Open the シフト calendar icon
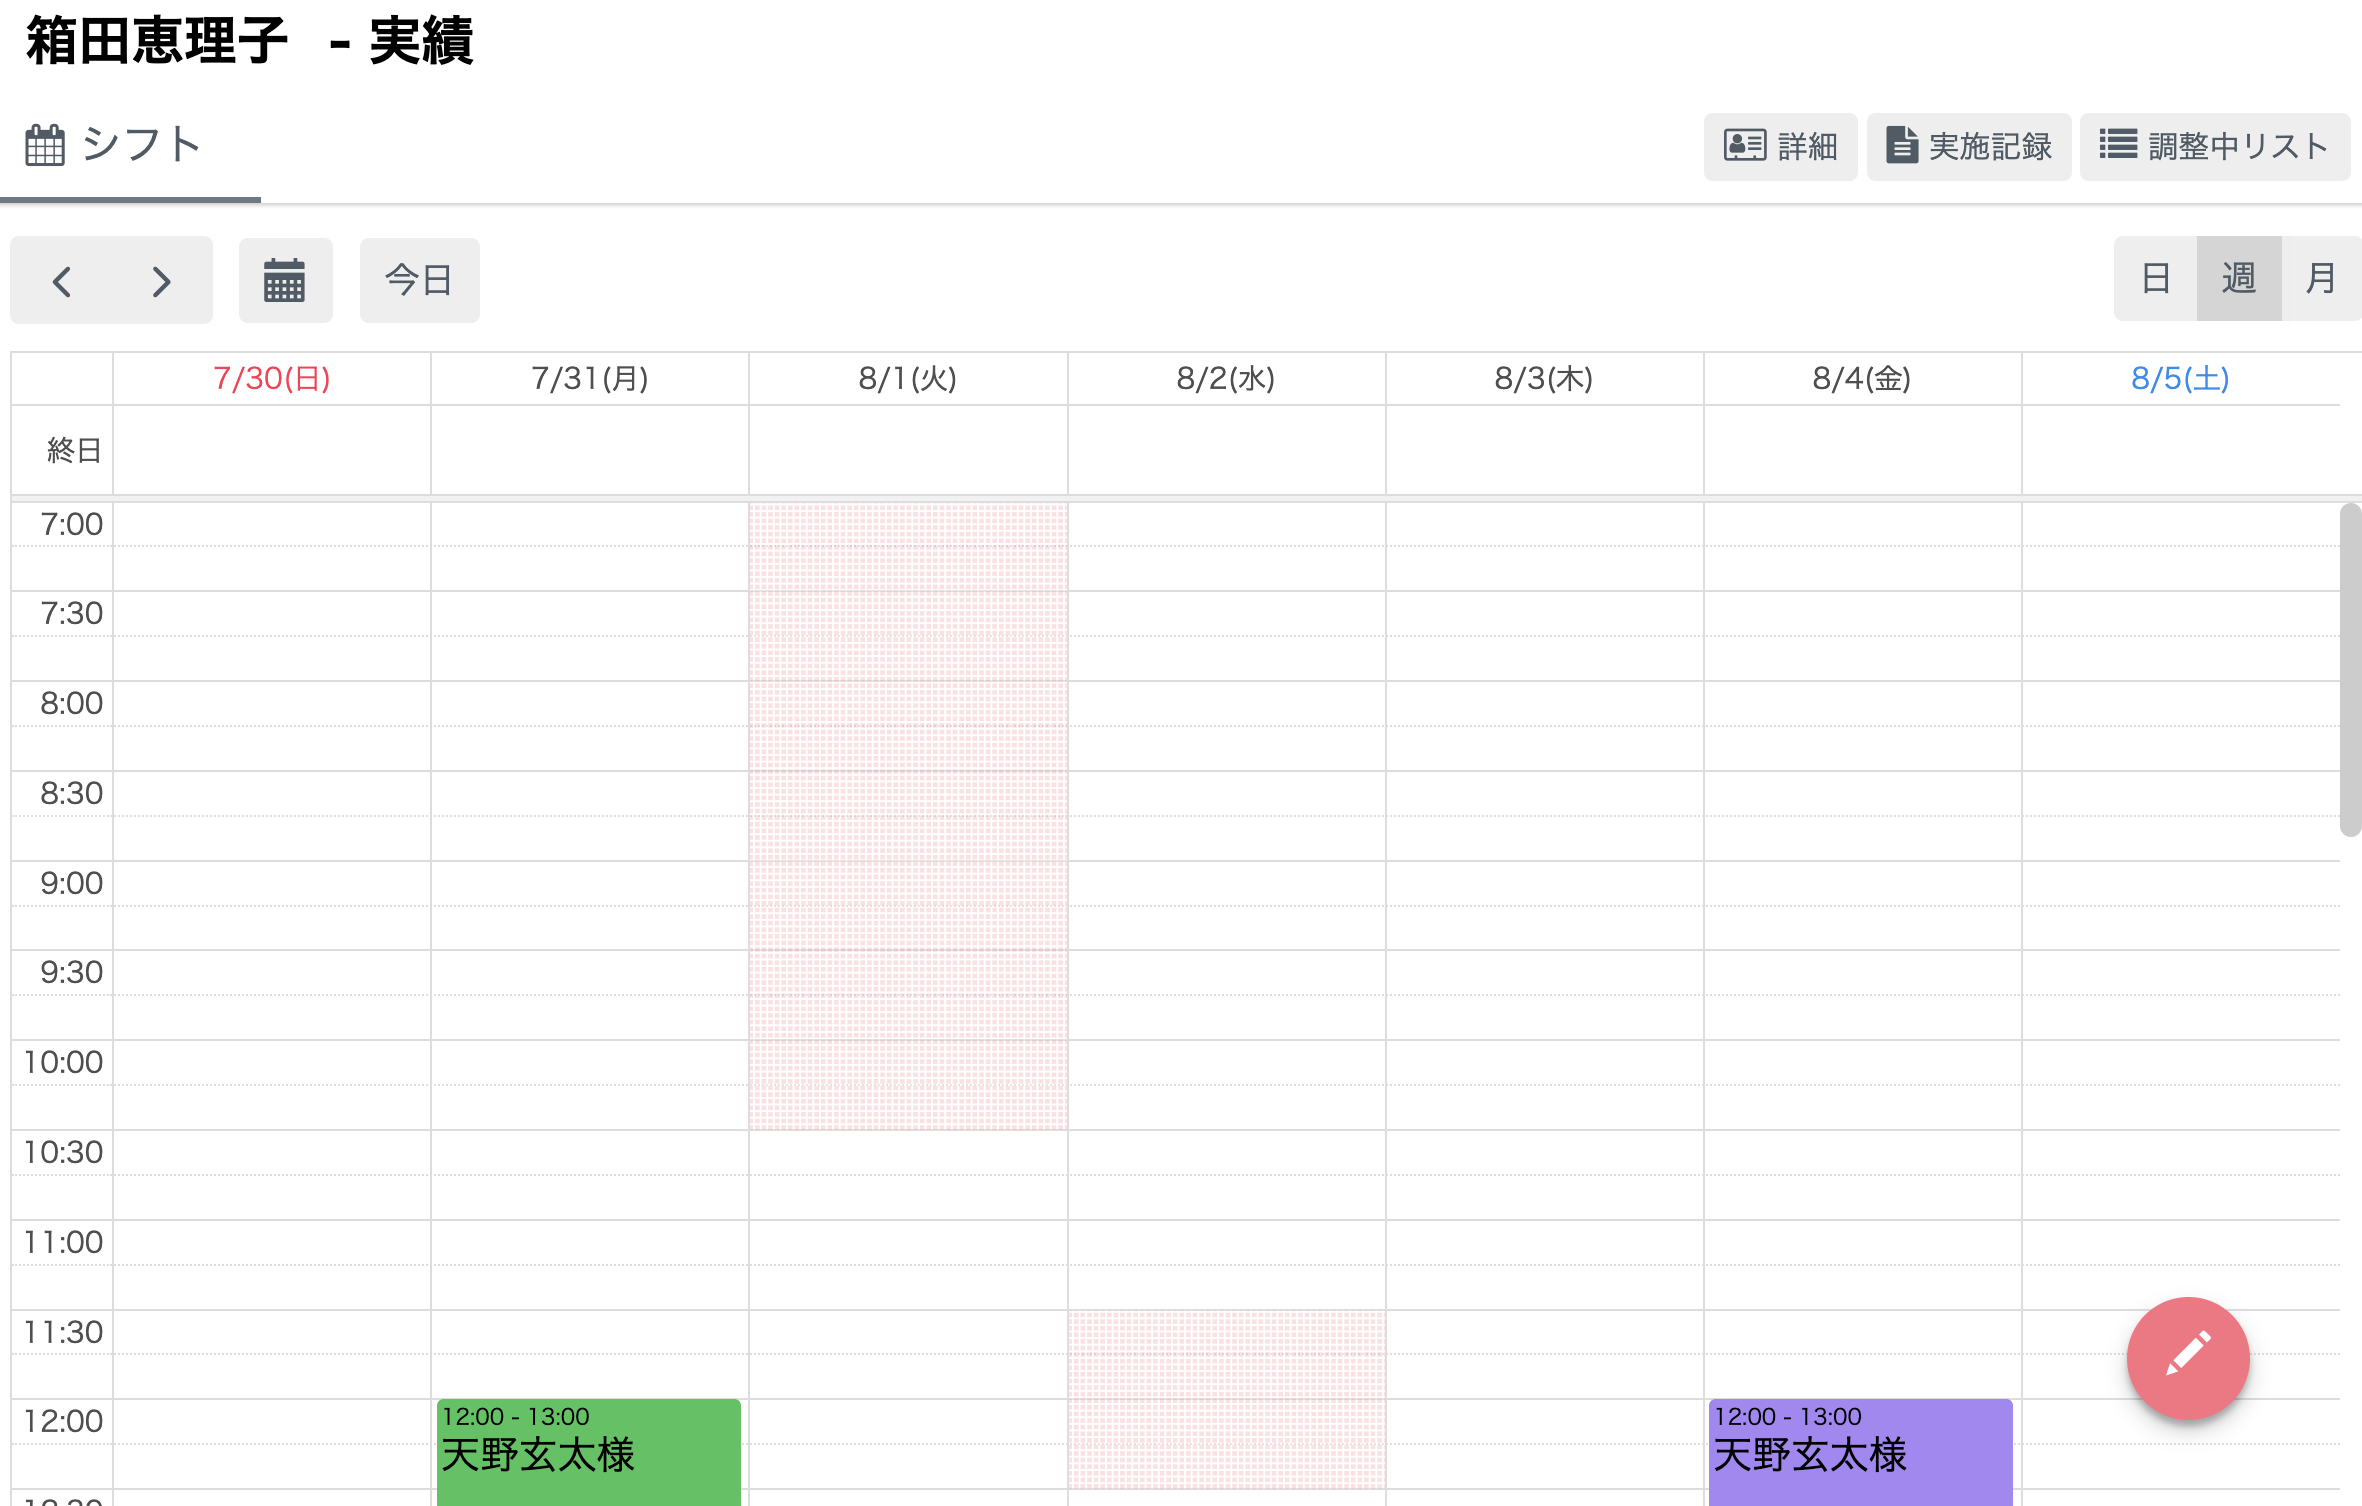2362x1506 pixels. coord(44,144)
